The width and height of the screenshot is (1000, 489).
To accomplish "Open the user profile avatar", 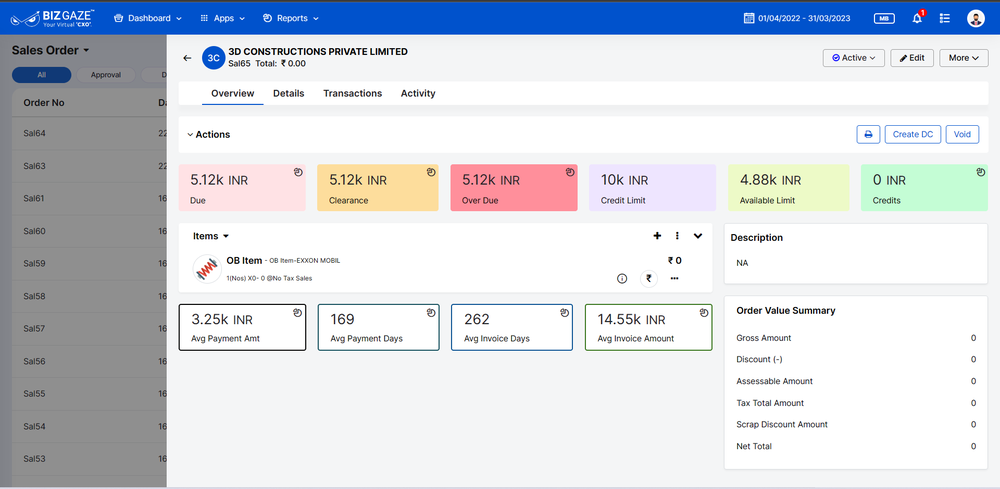I will tap(975, 18).
